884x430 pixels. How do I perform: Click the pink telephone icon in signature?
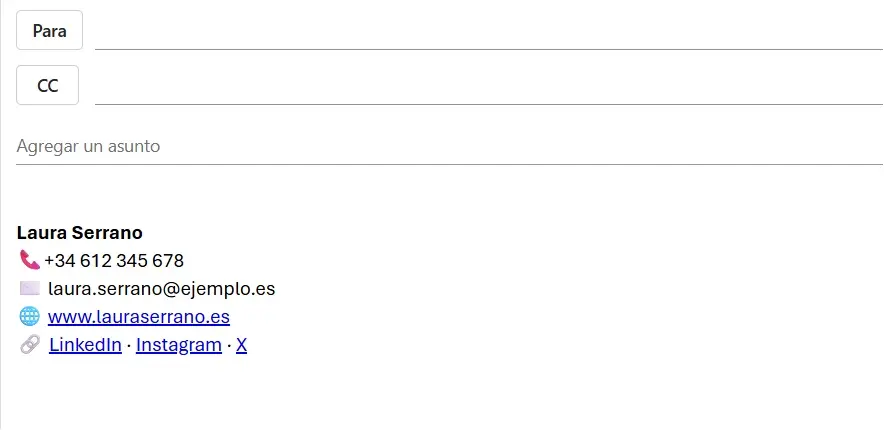click(29, 260)
